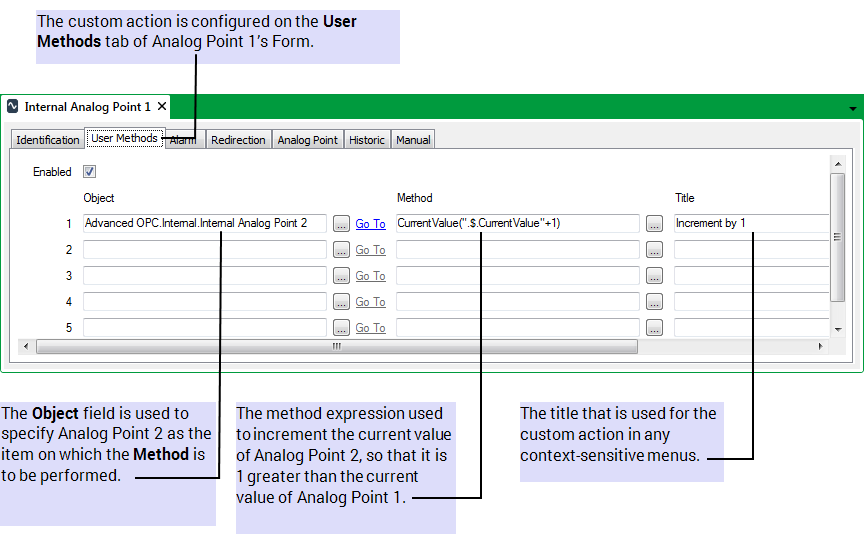
Task: Open the document tab list dropdown arrow
Action: 853,108
